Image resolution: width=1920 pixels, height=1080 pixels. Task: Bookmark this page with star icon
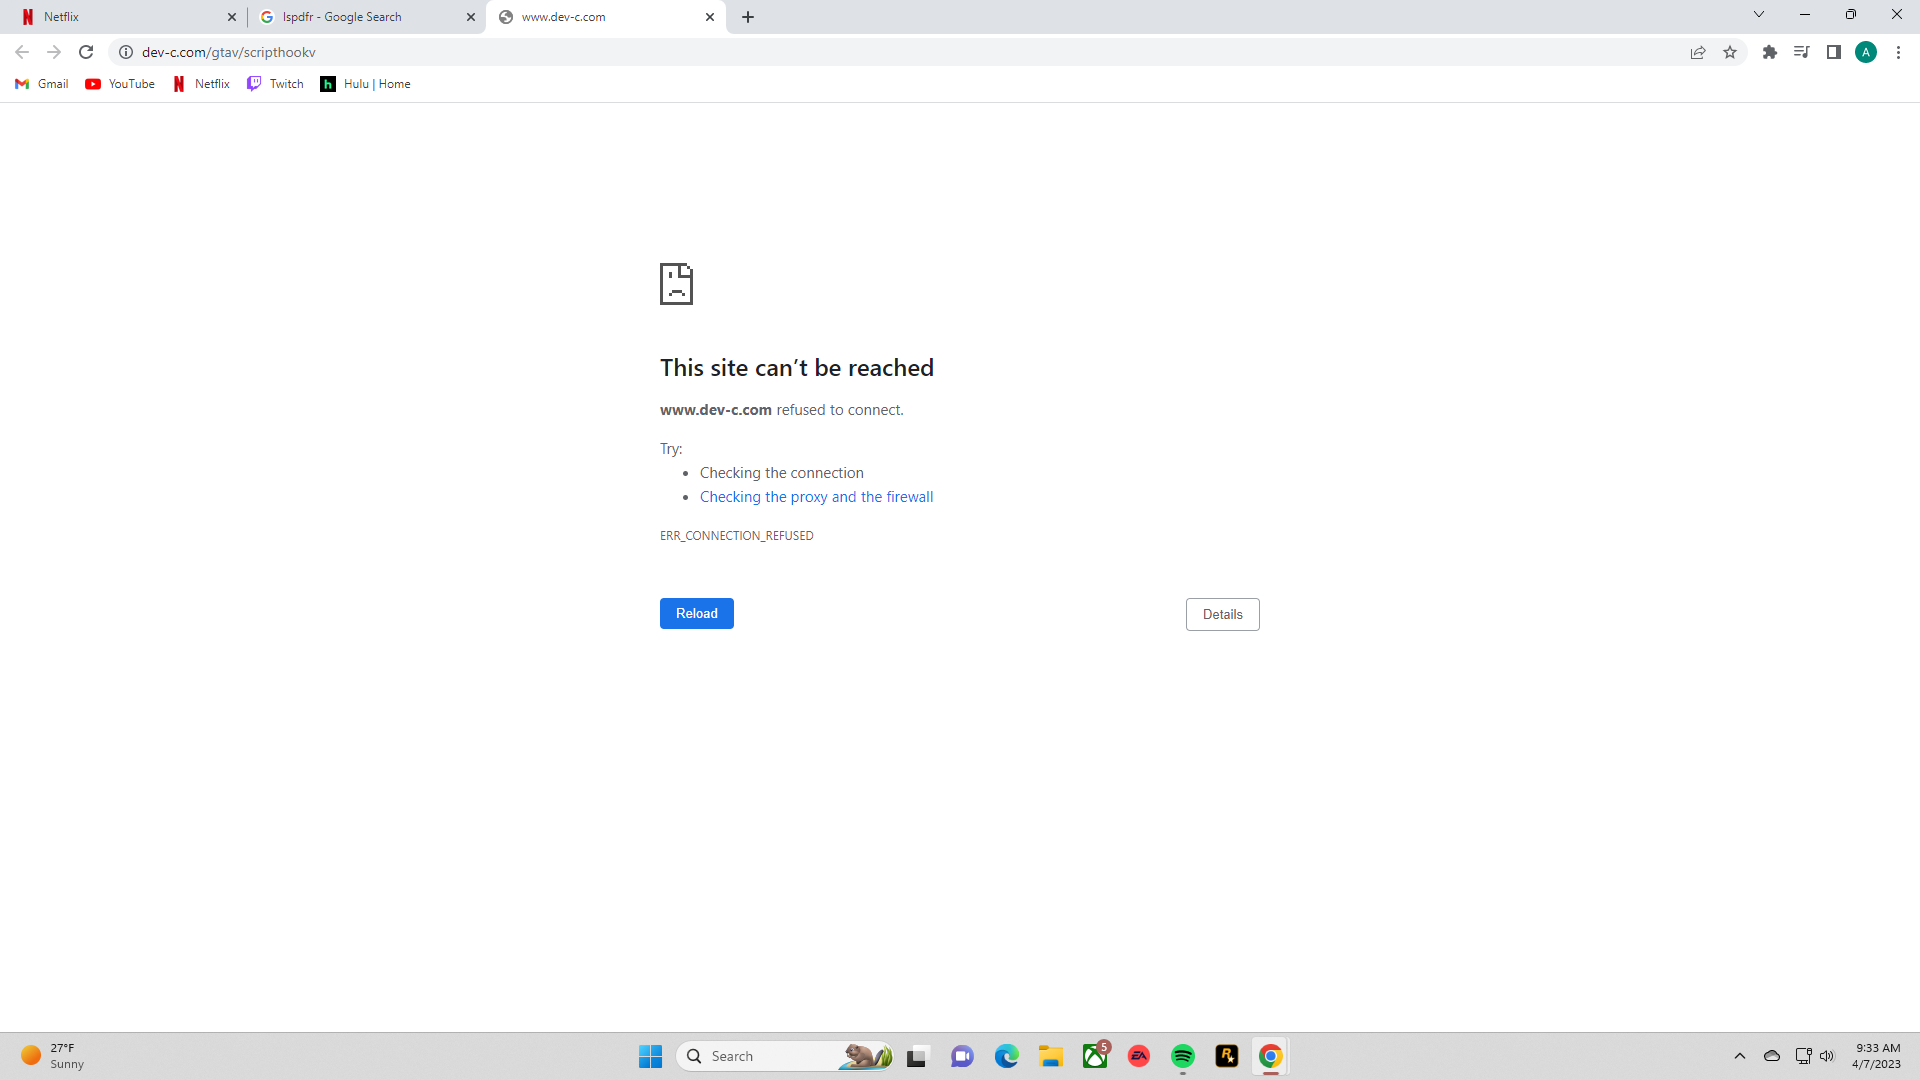[x=1730, y=52]
